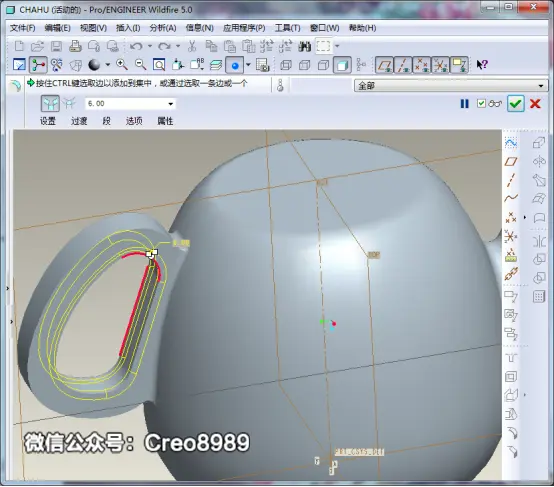Click the Print icon in toolbar

click(x=75, y=46)
